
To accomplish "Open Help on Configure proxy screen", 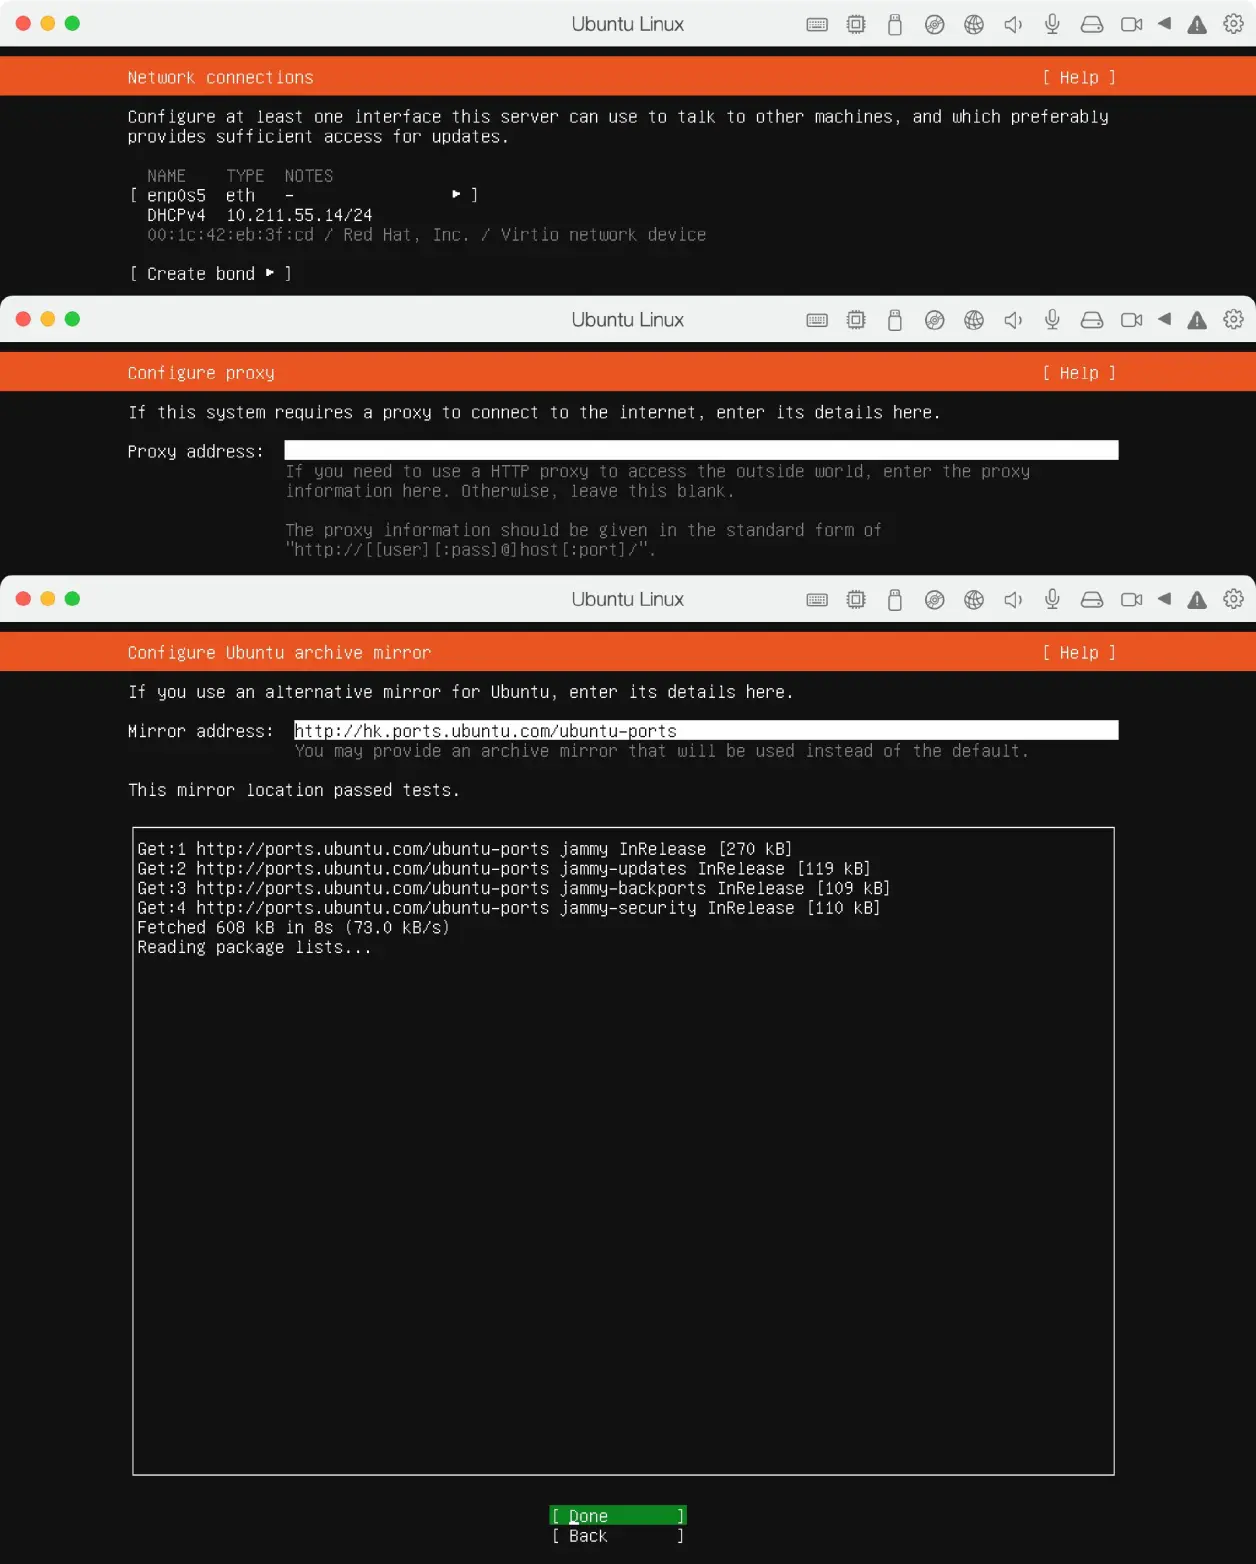I will tap(1079, 373).
